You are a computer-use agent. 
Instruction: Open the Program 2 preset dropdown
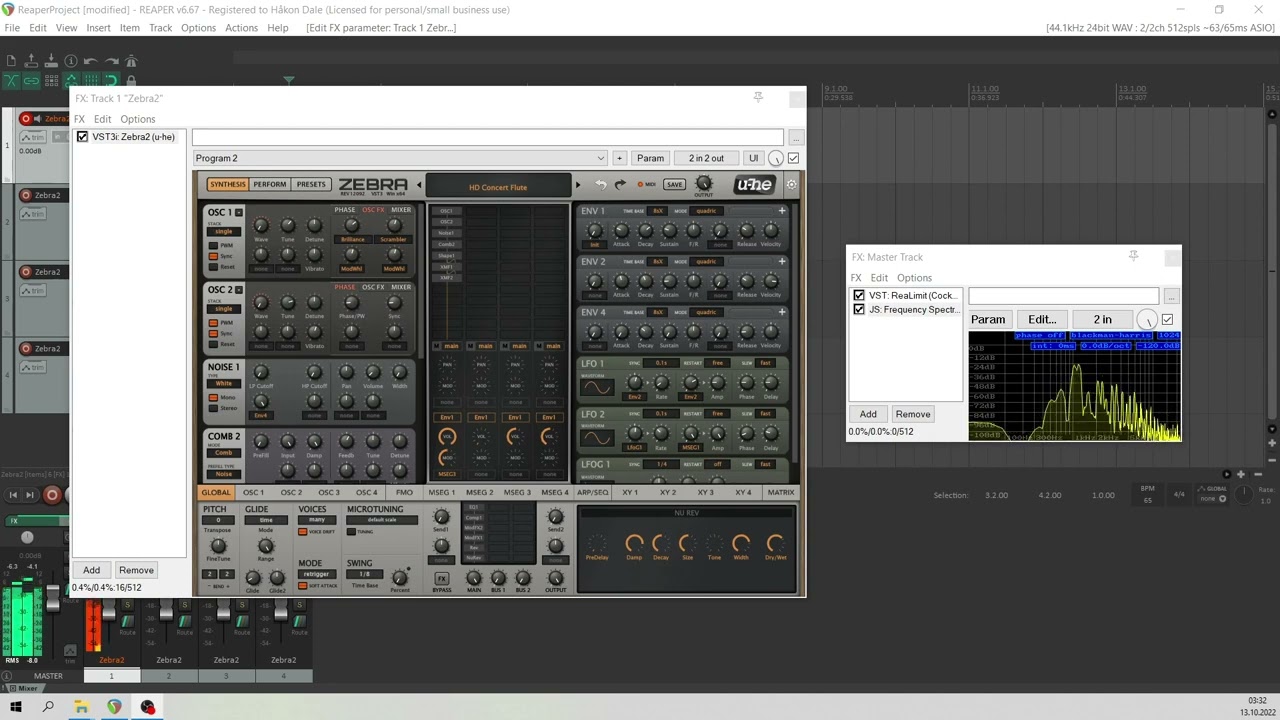point(400,158)
